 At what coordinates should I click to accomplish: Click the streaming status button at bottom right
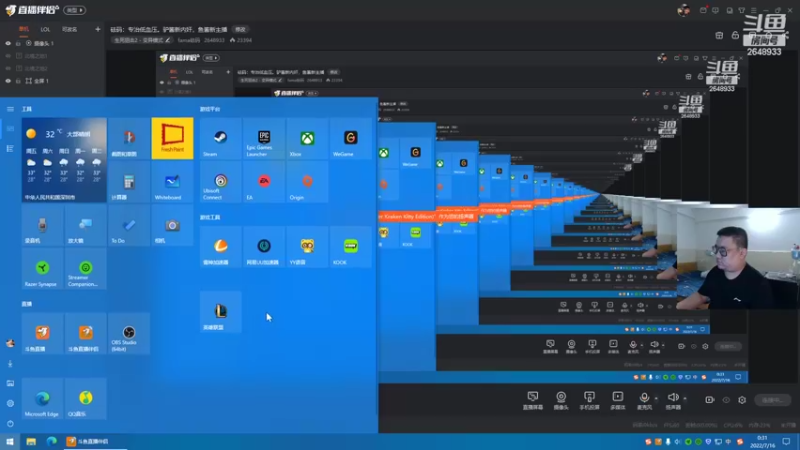tap(772, 400)
